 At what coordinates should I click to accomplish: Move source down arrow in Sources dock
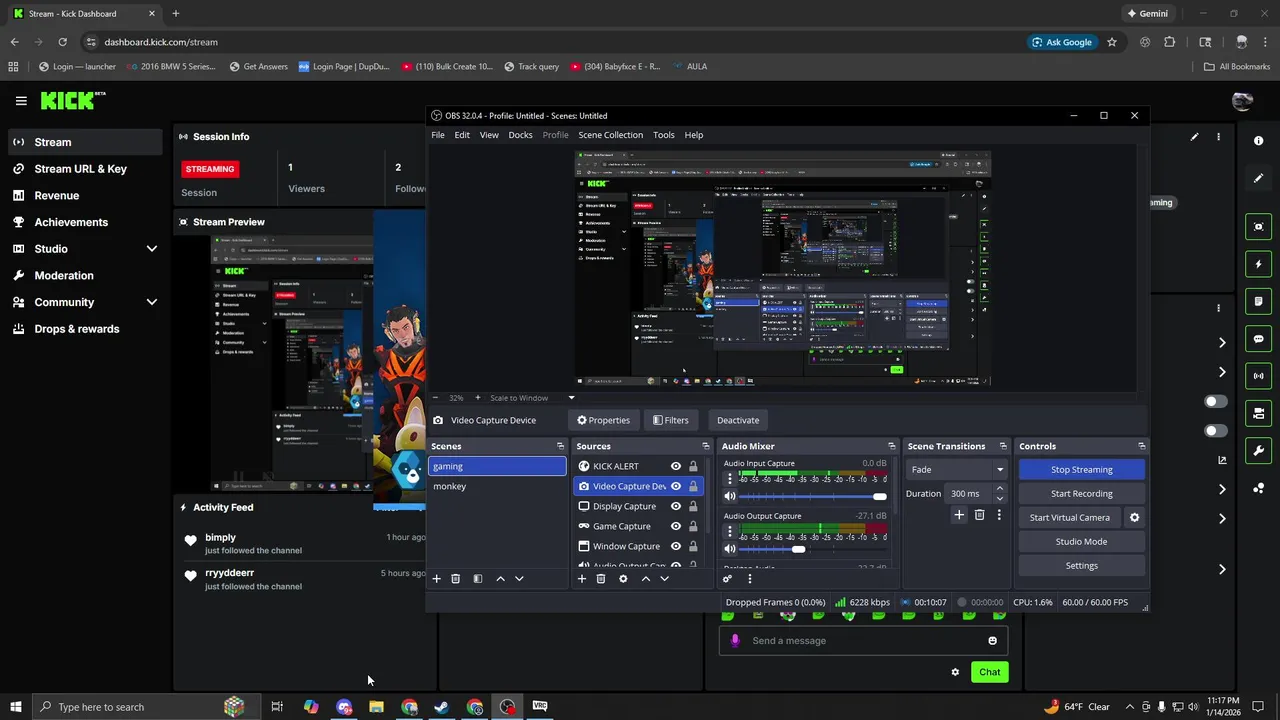tap(664, 579)
